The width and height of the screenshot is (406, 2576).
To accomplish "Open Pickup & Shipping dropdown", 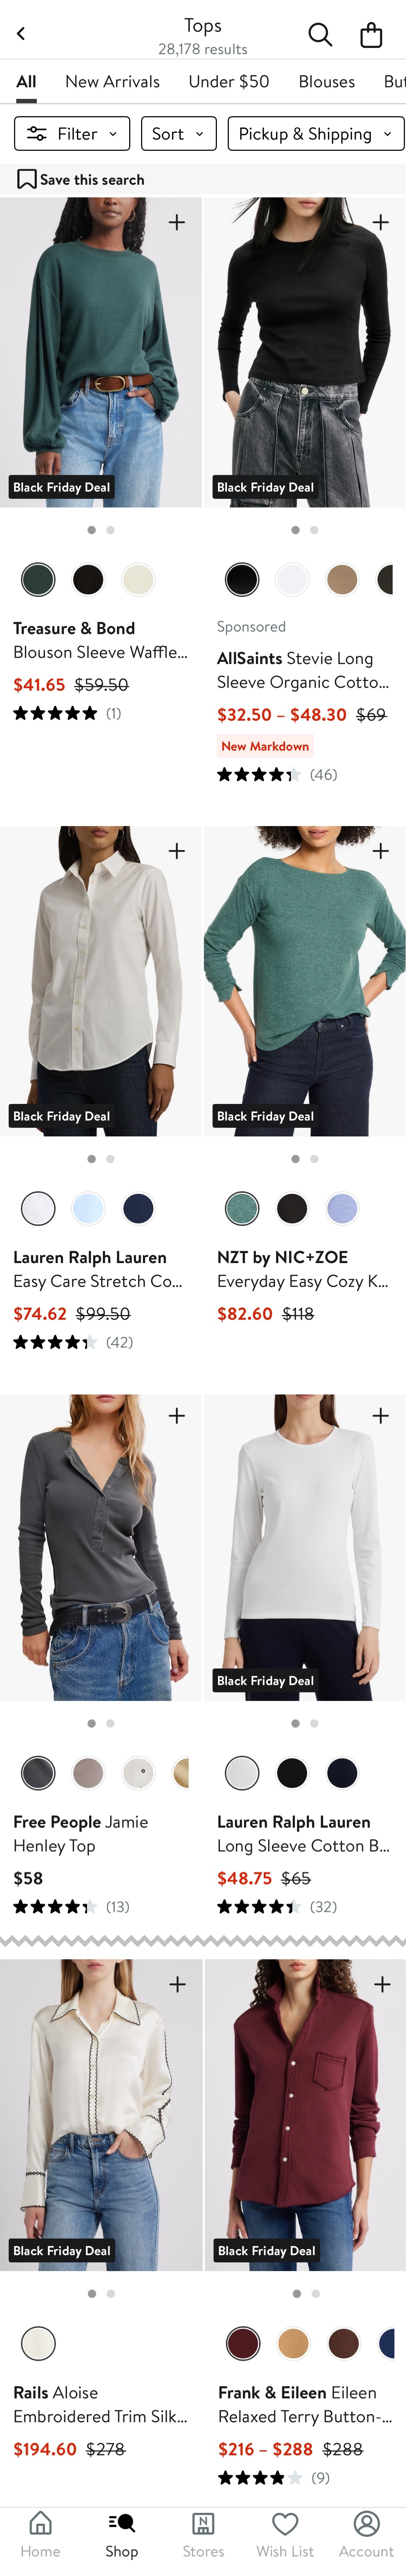I will click(315, 134).
